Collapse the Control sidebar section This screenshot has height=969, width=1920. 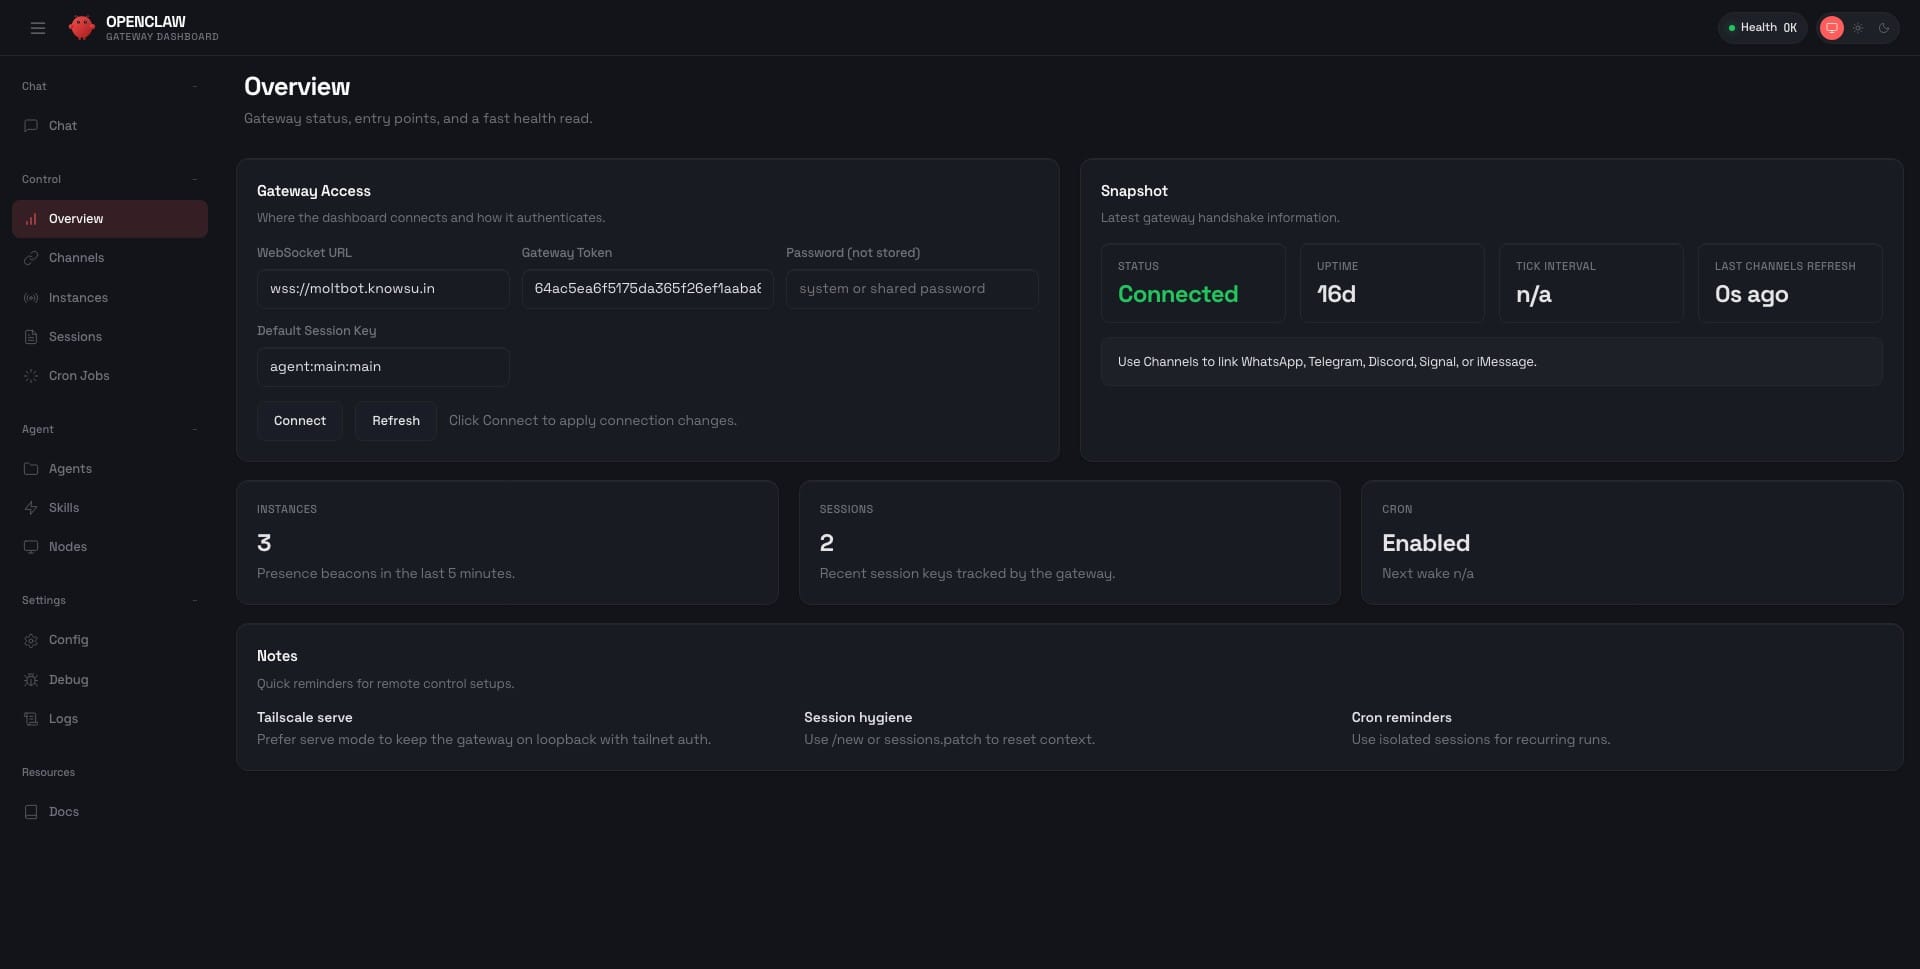194,180
